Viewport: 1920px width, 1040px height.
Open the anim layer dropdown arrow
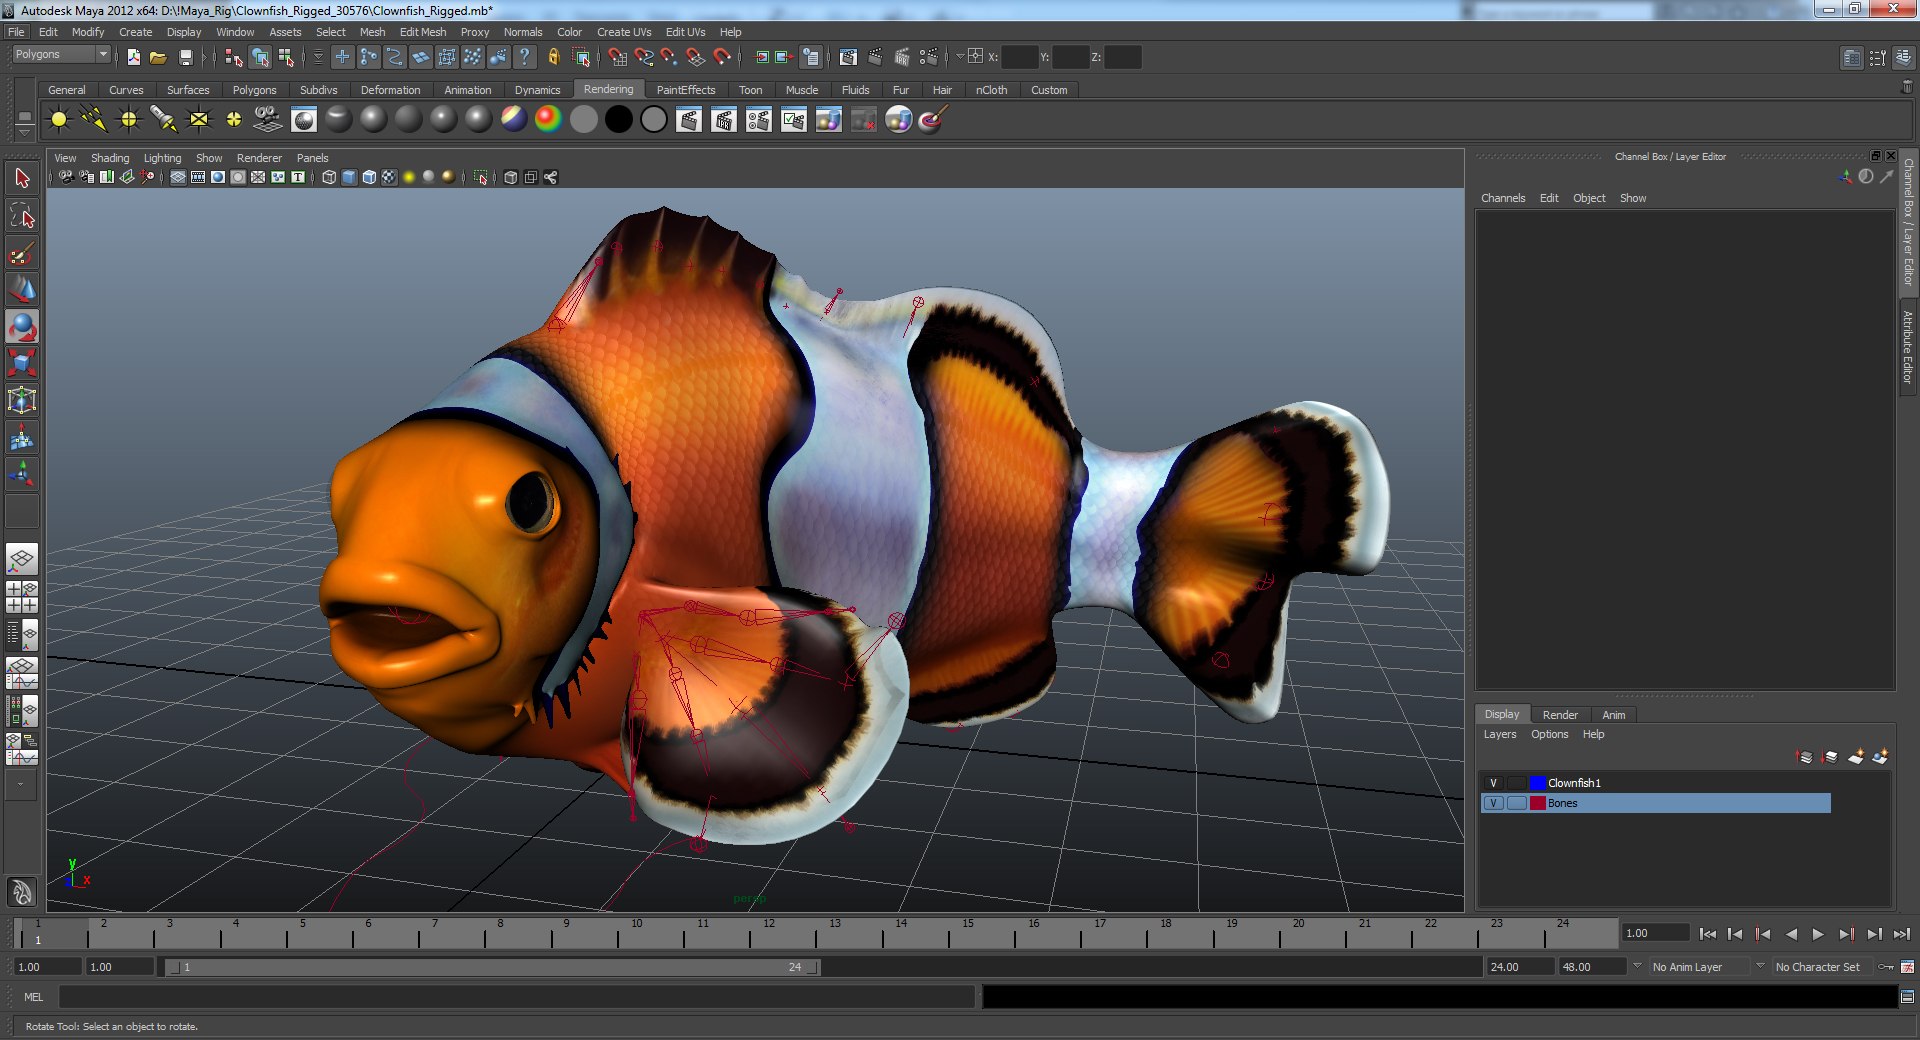point(1637,966)
